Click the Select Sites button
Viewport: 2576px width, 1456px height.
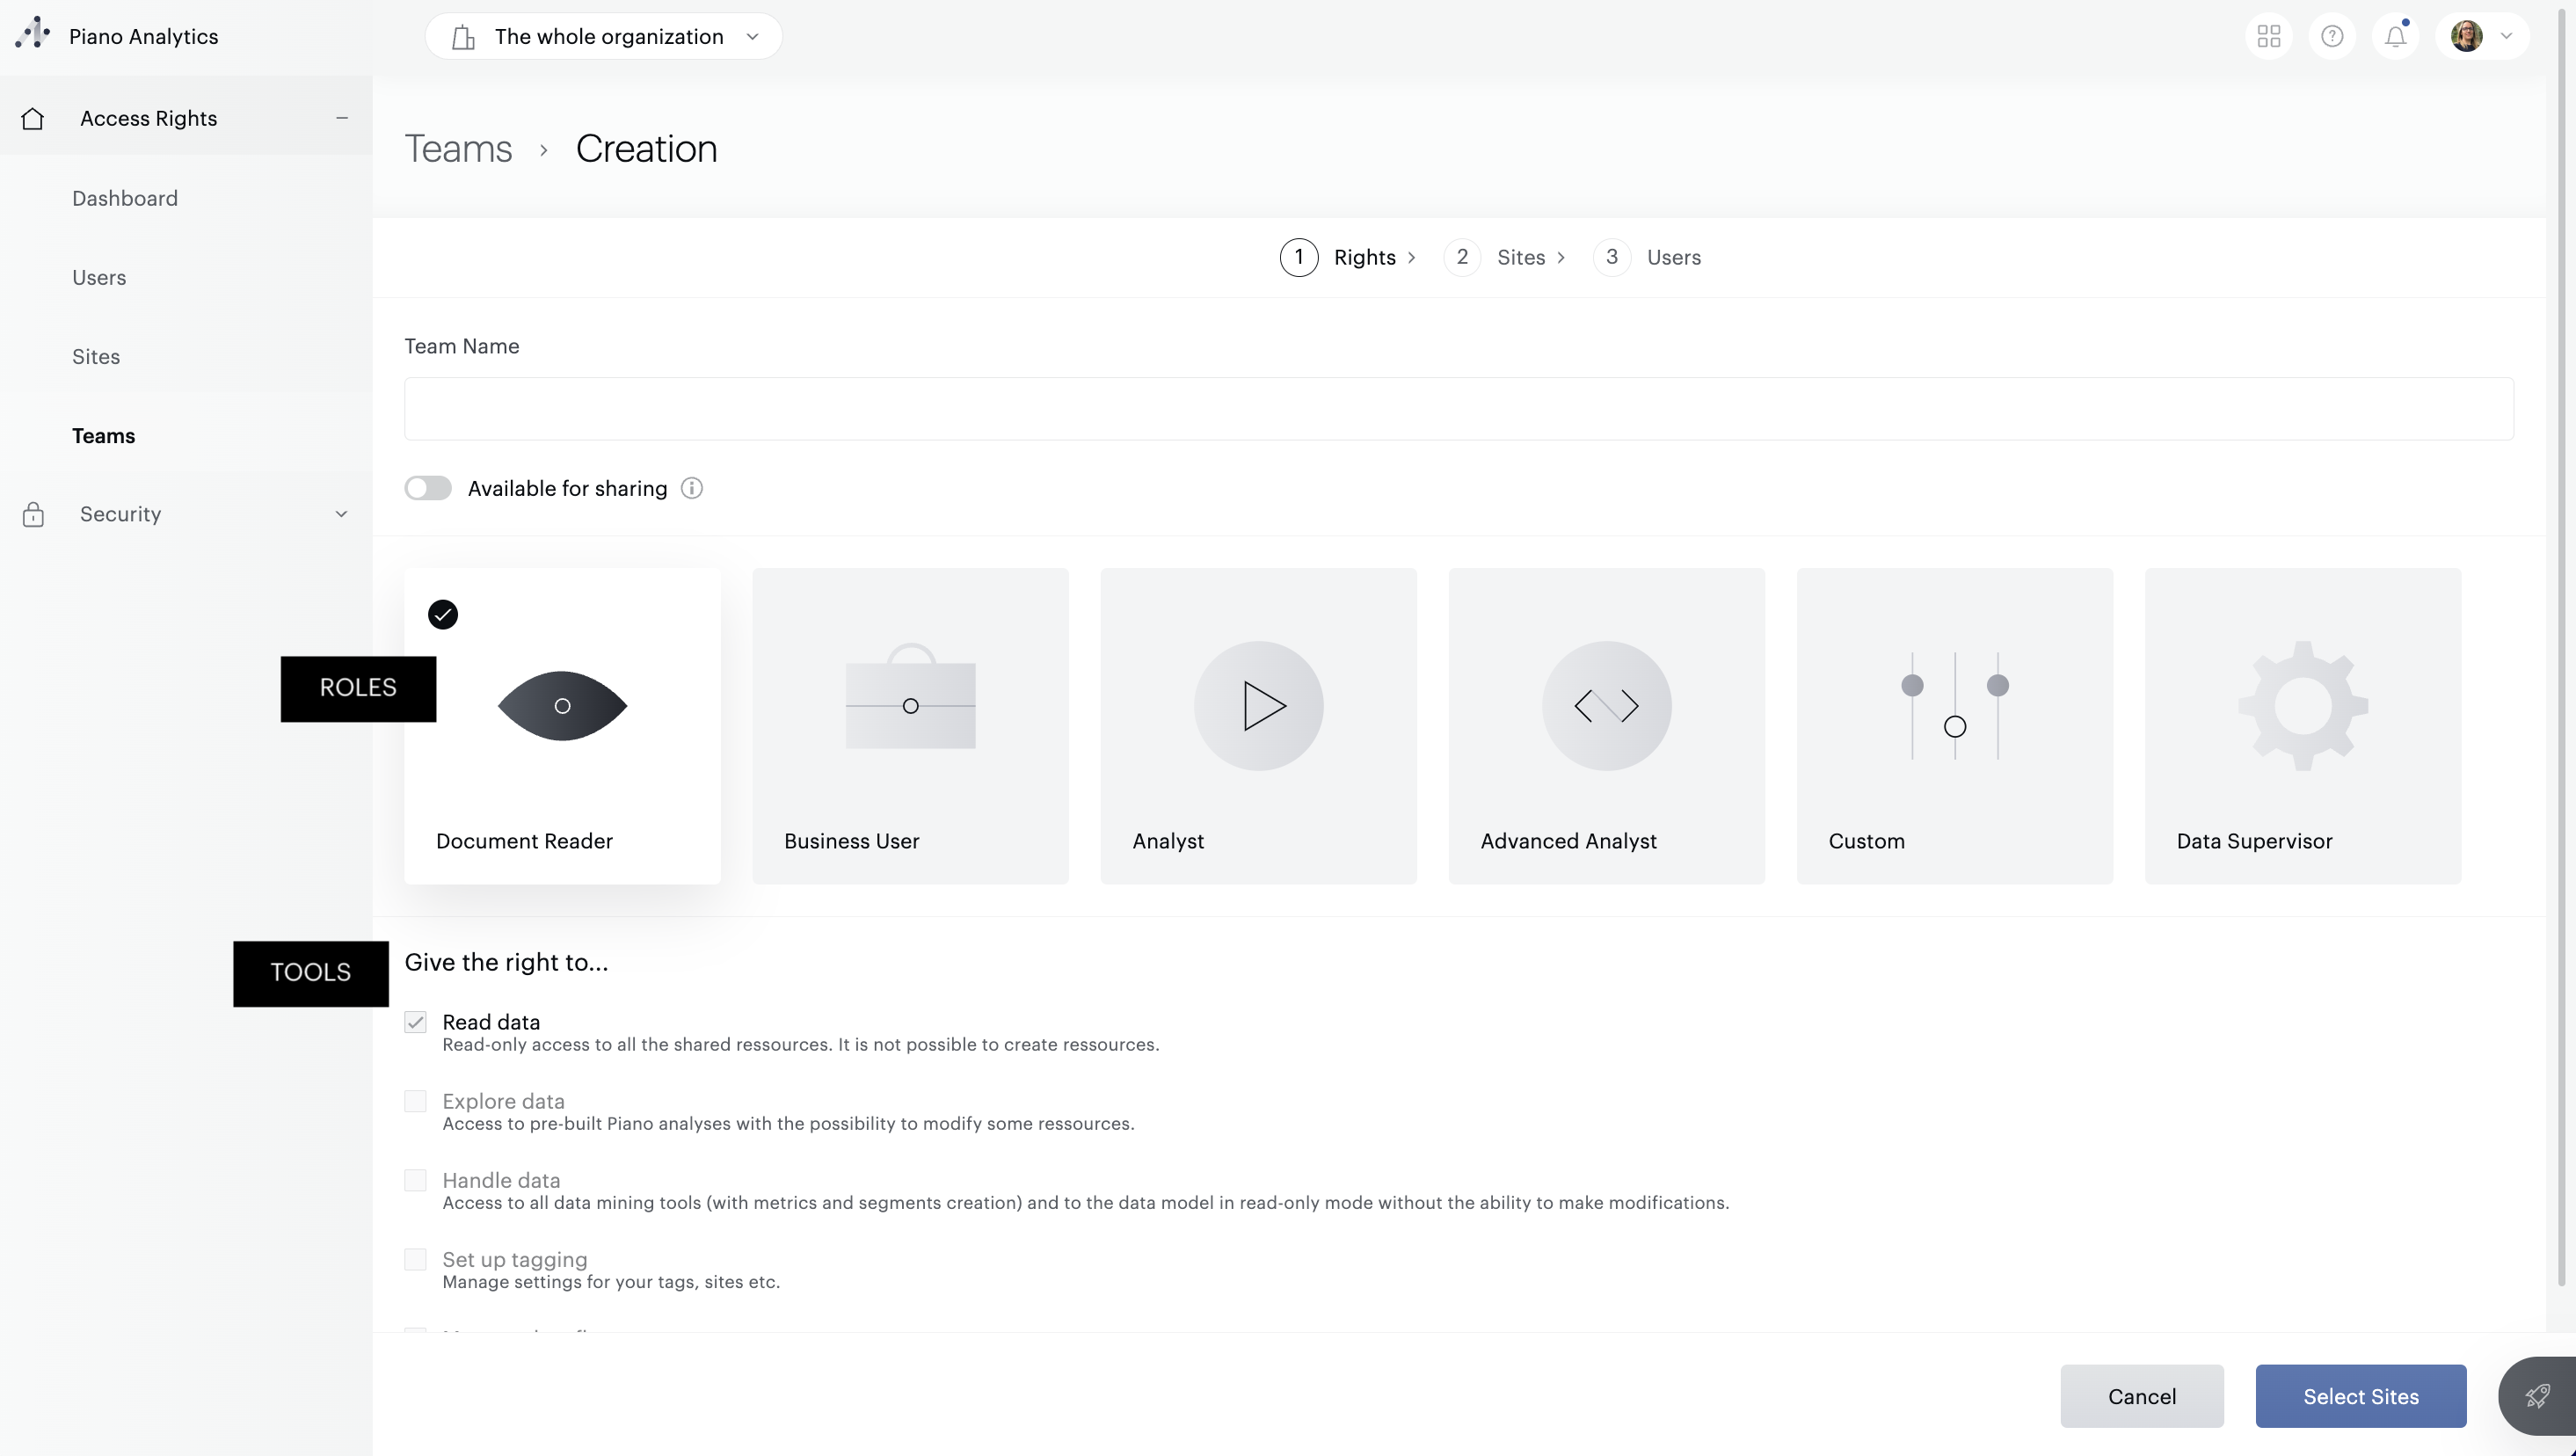coord(2360,1396)
